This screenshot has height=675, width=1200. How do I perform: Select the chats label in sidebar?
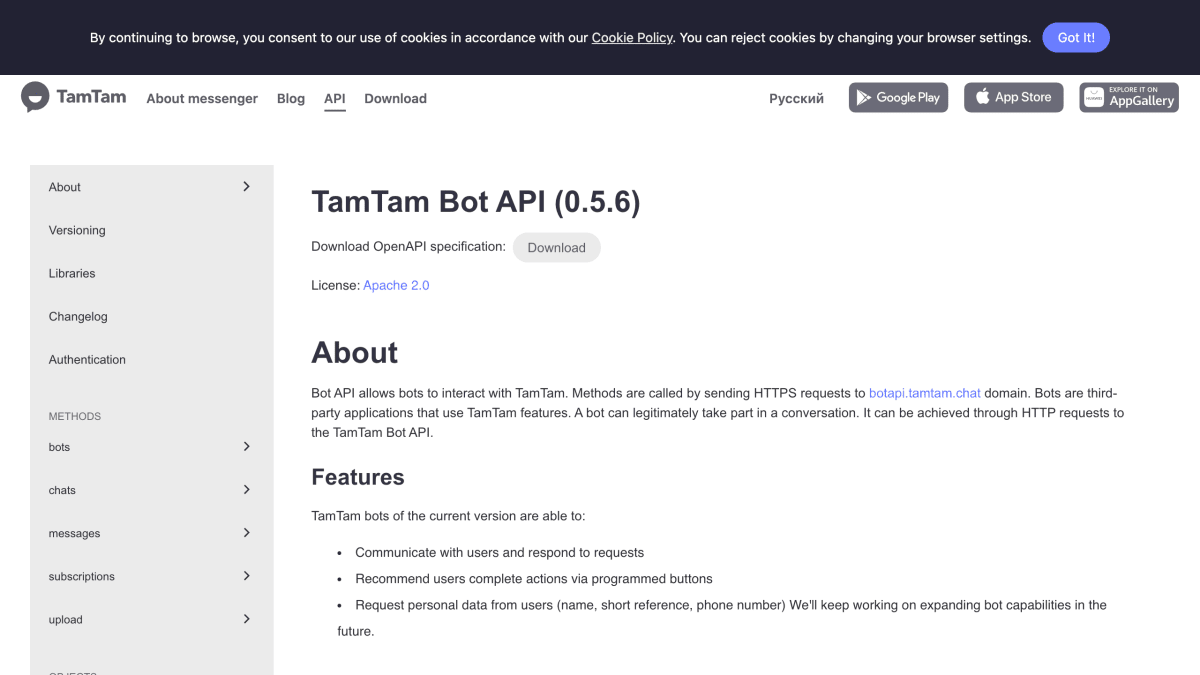point(62,490)
